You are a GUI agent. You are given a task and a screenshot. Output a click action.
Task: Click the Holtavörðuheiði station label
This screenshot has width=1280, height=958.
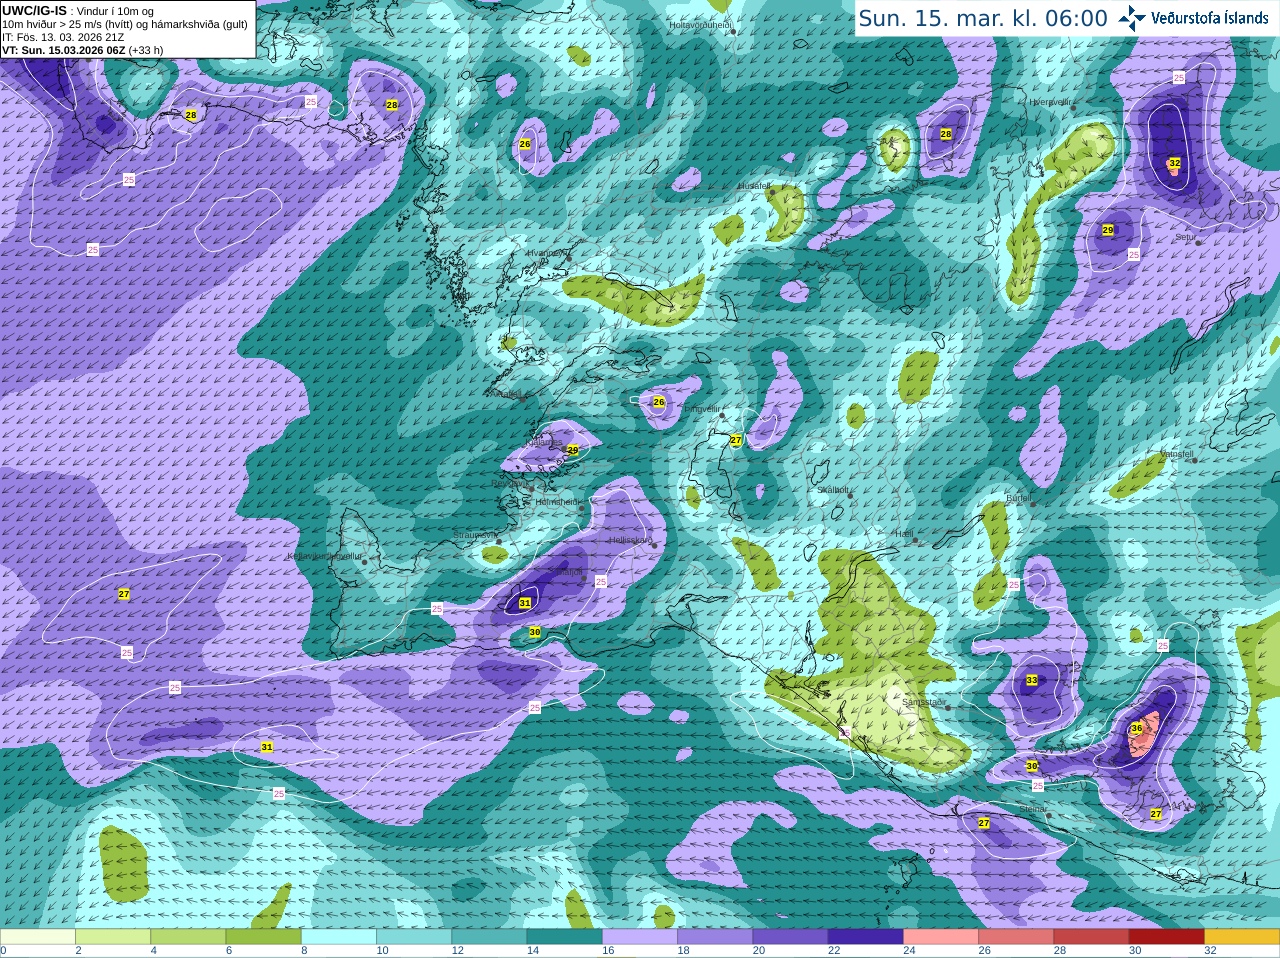coord(700,24)
